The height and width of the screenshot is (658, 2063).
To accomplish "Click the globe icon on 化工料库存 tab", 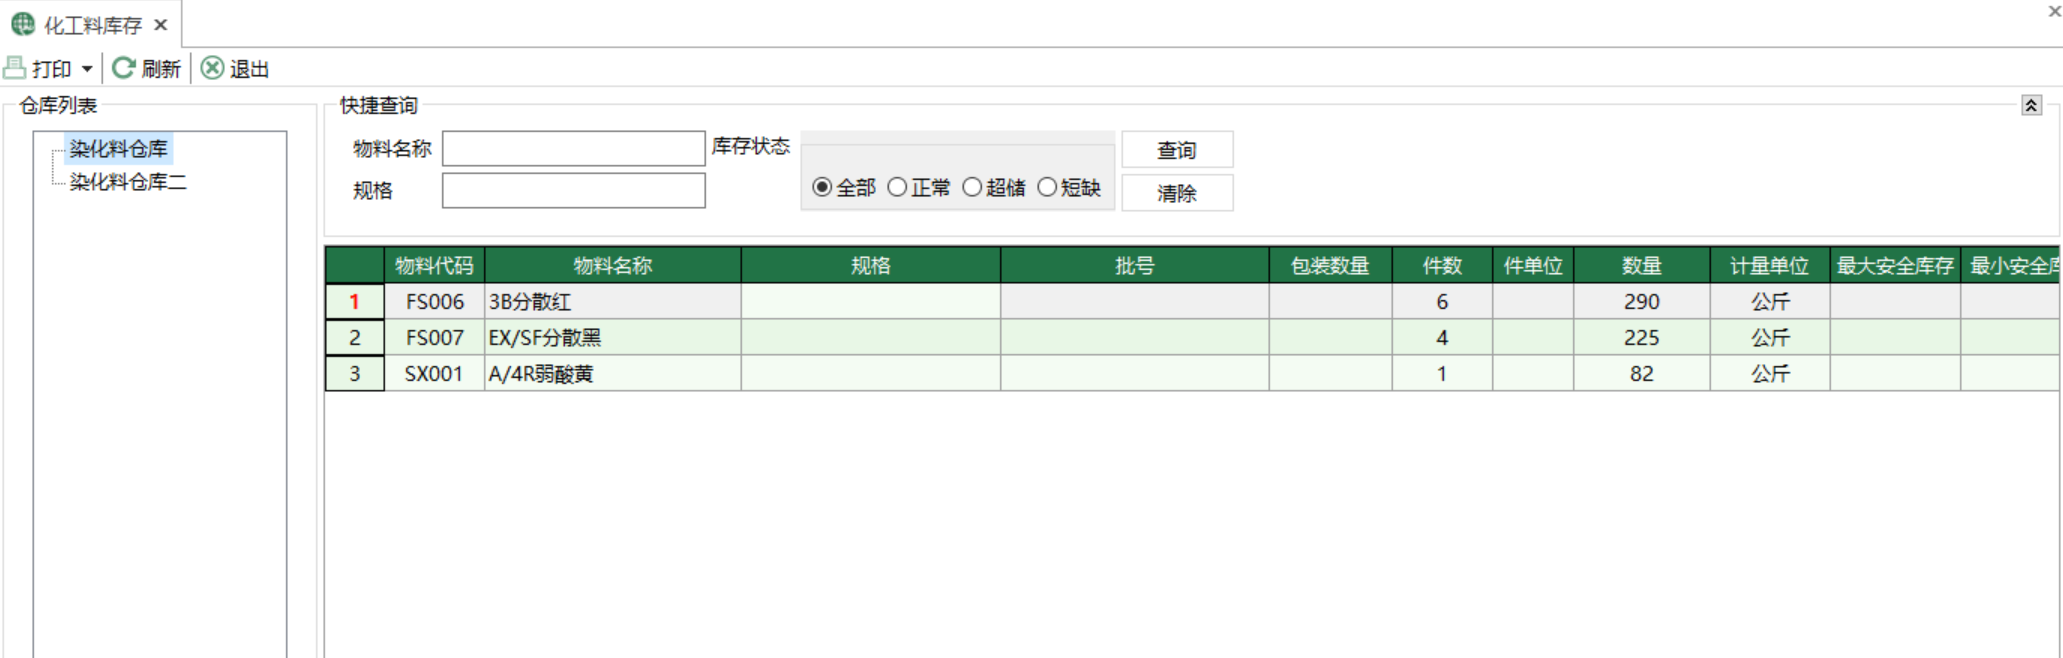I will pos(23,24).
